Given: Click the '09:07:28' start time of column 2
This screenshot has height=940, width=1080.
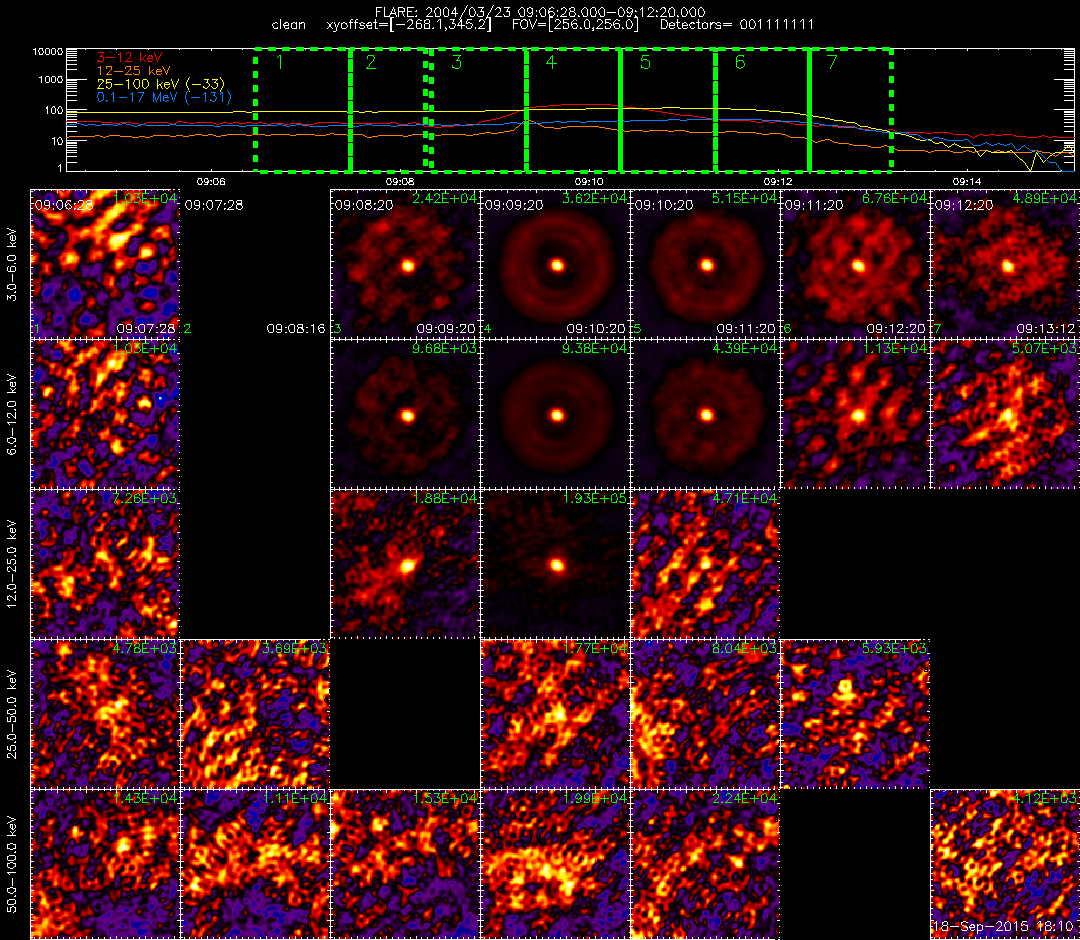Looking at the screenshot, I should pos(214,205).
